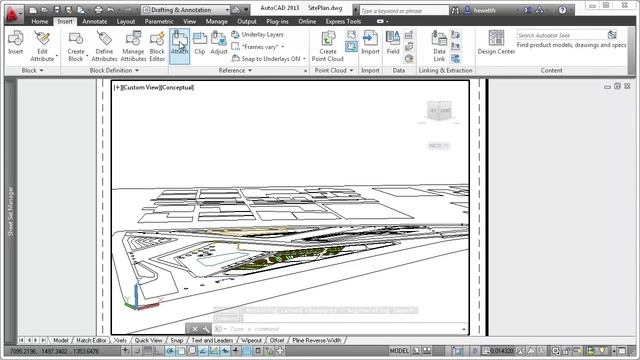Click the Autodesk Seek search icon
Viewport: 640px width, 360px height.
coord(612,35)
